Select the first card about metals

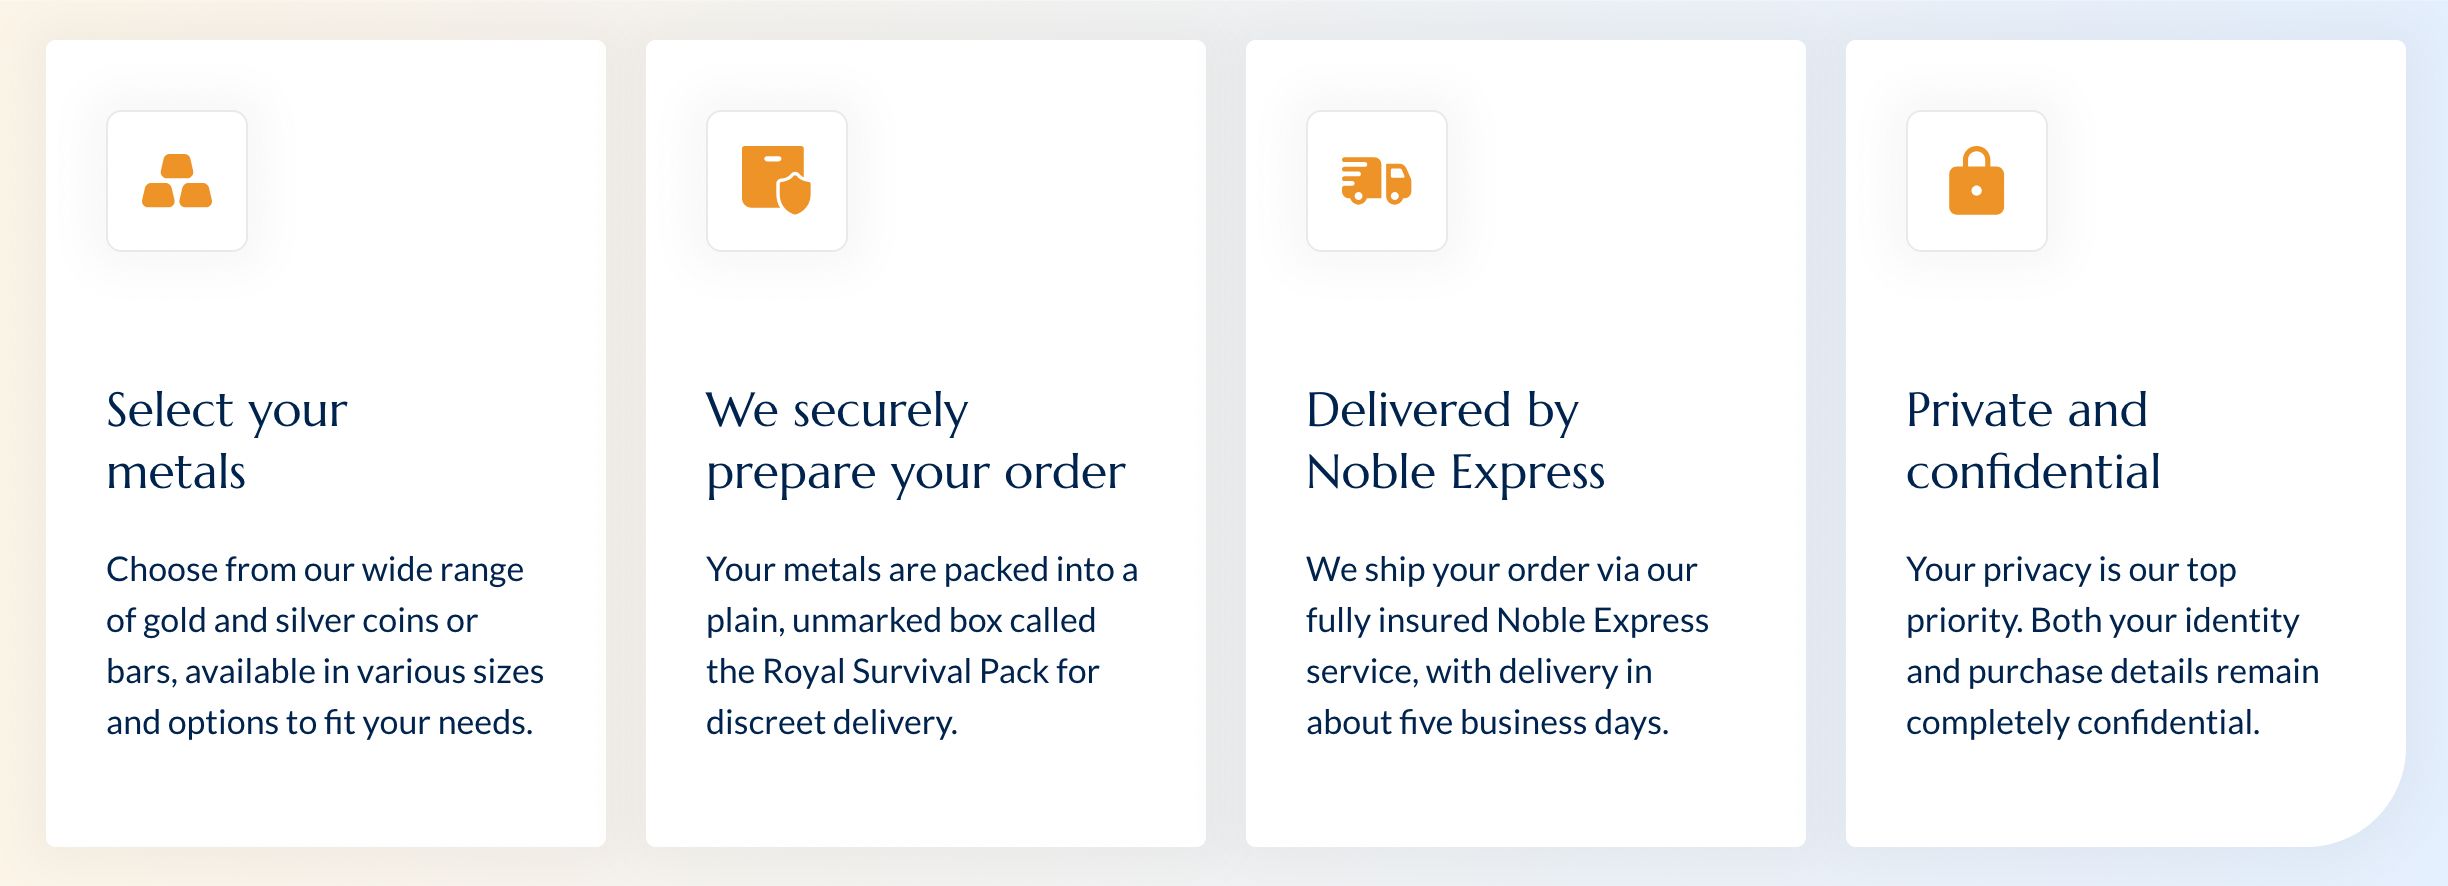pyautogui.click(x=326, y=443)
